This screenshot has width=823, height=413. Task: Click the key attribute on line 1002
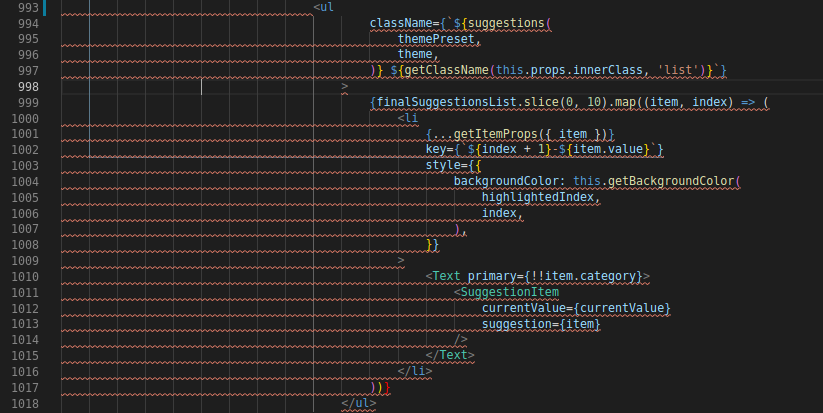436,150
